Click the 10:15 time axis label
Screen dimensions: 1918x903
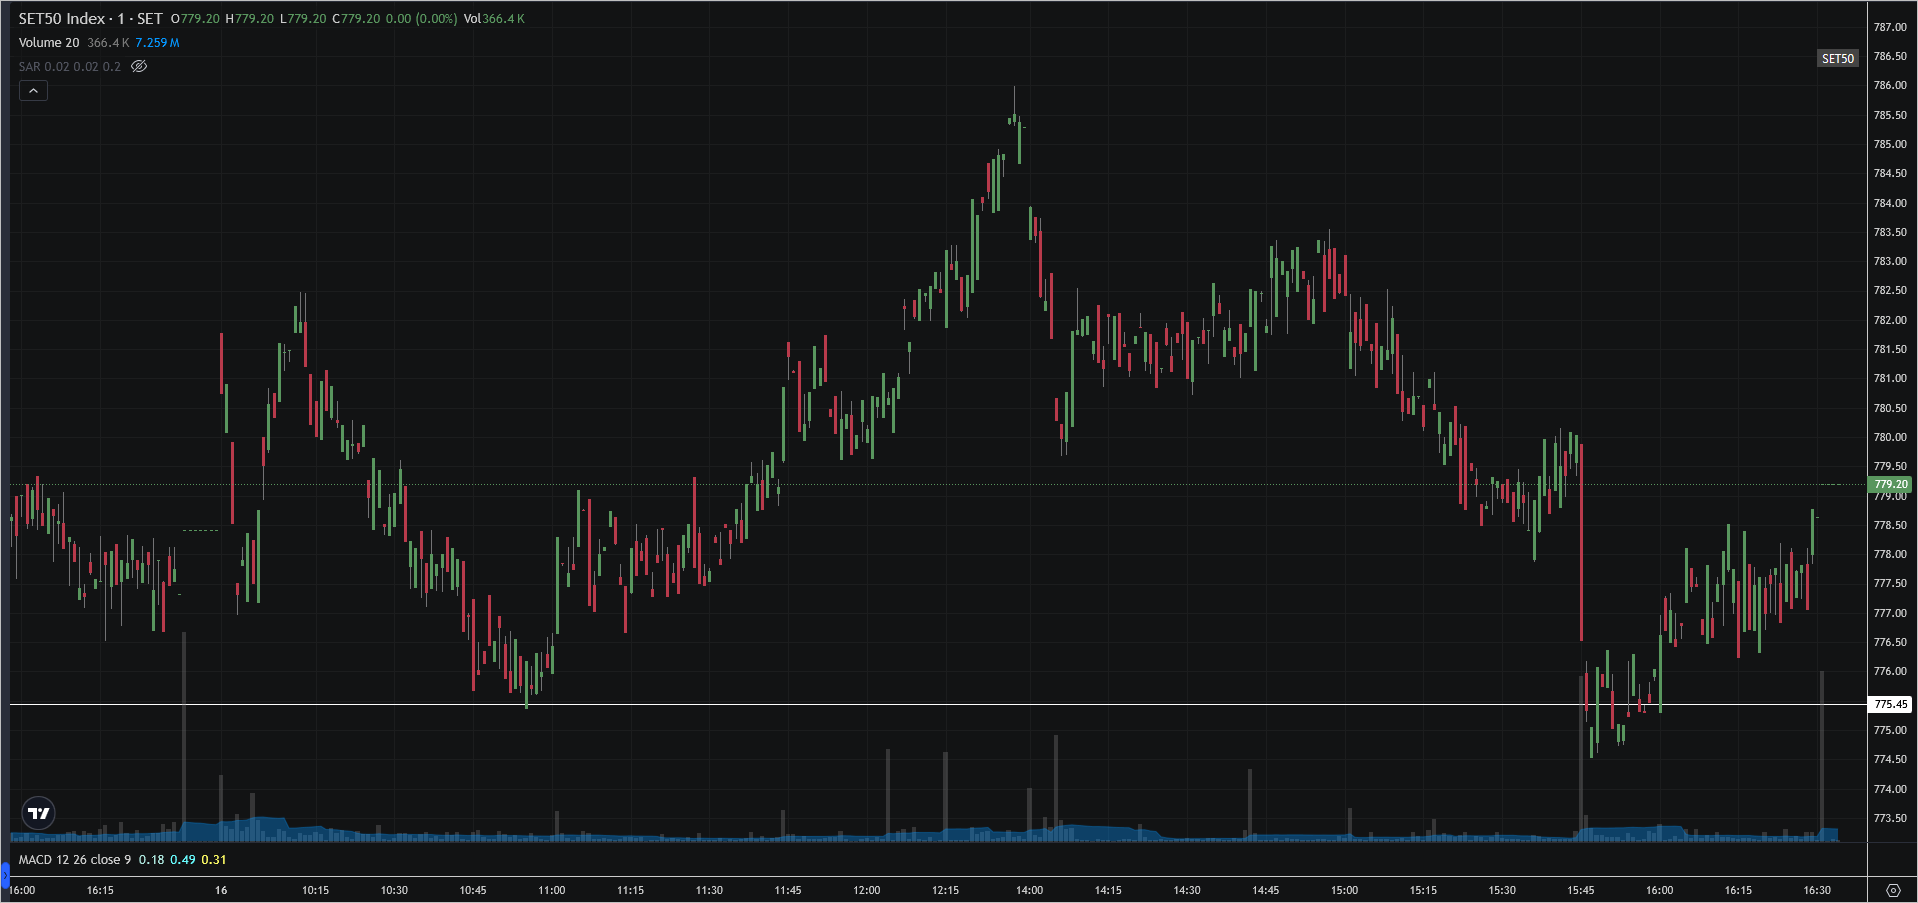coord(316,890)
